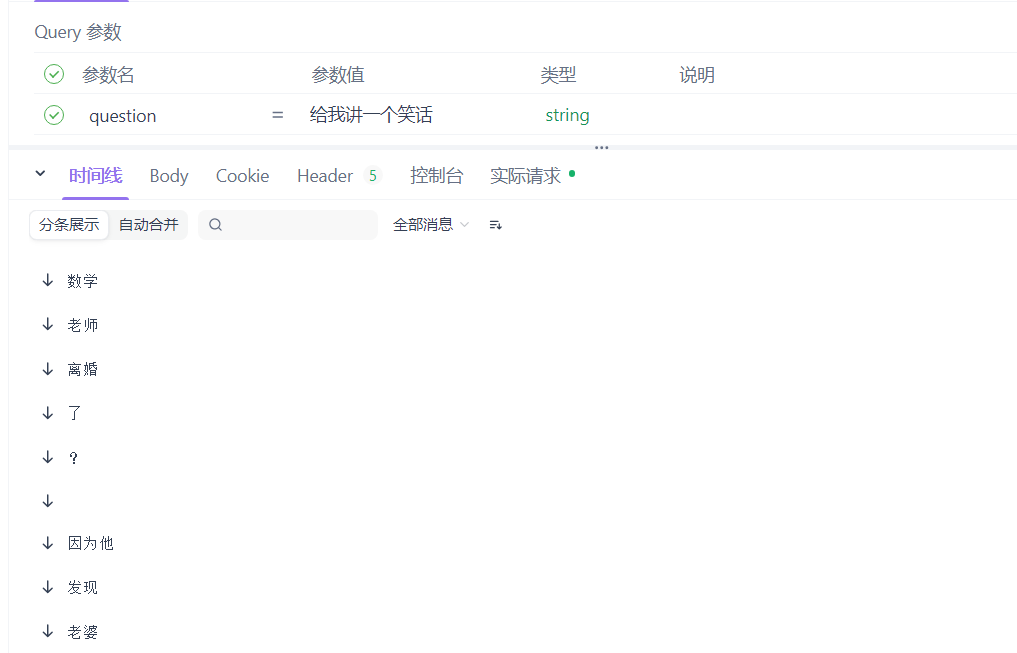
Task: Click the arrow icon next to 发现
Action: pyautogui.click(x=47, y=587)
